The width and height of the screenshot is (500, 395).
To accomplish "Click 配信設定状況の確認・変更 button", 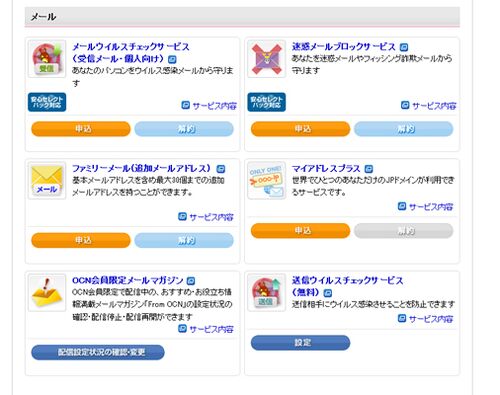I will point(98,352).
